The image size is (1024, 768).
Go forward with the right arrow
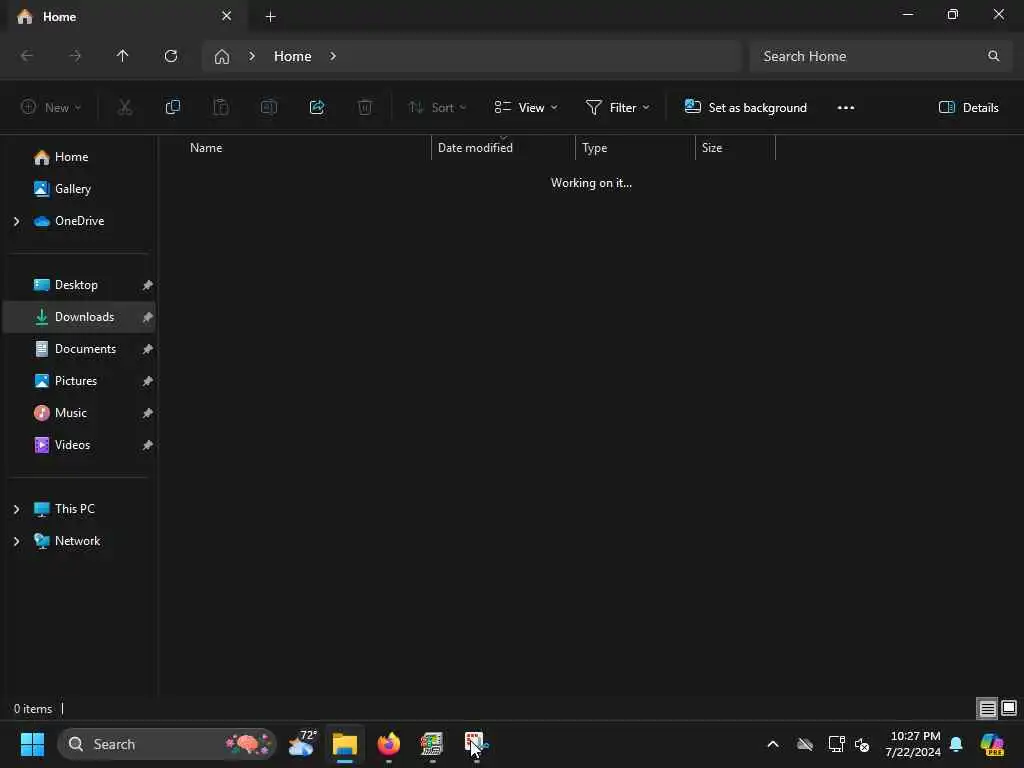[75, 56]
